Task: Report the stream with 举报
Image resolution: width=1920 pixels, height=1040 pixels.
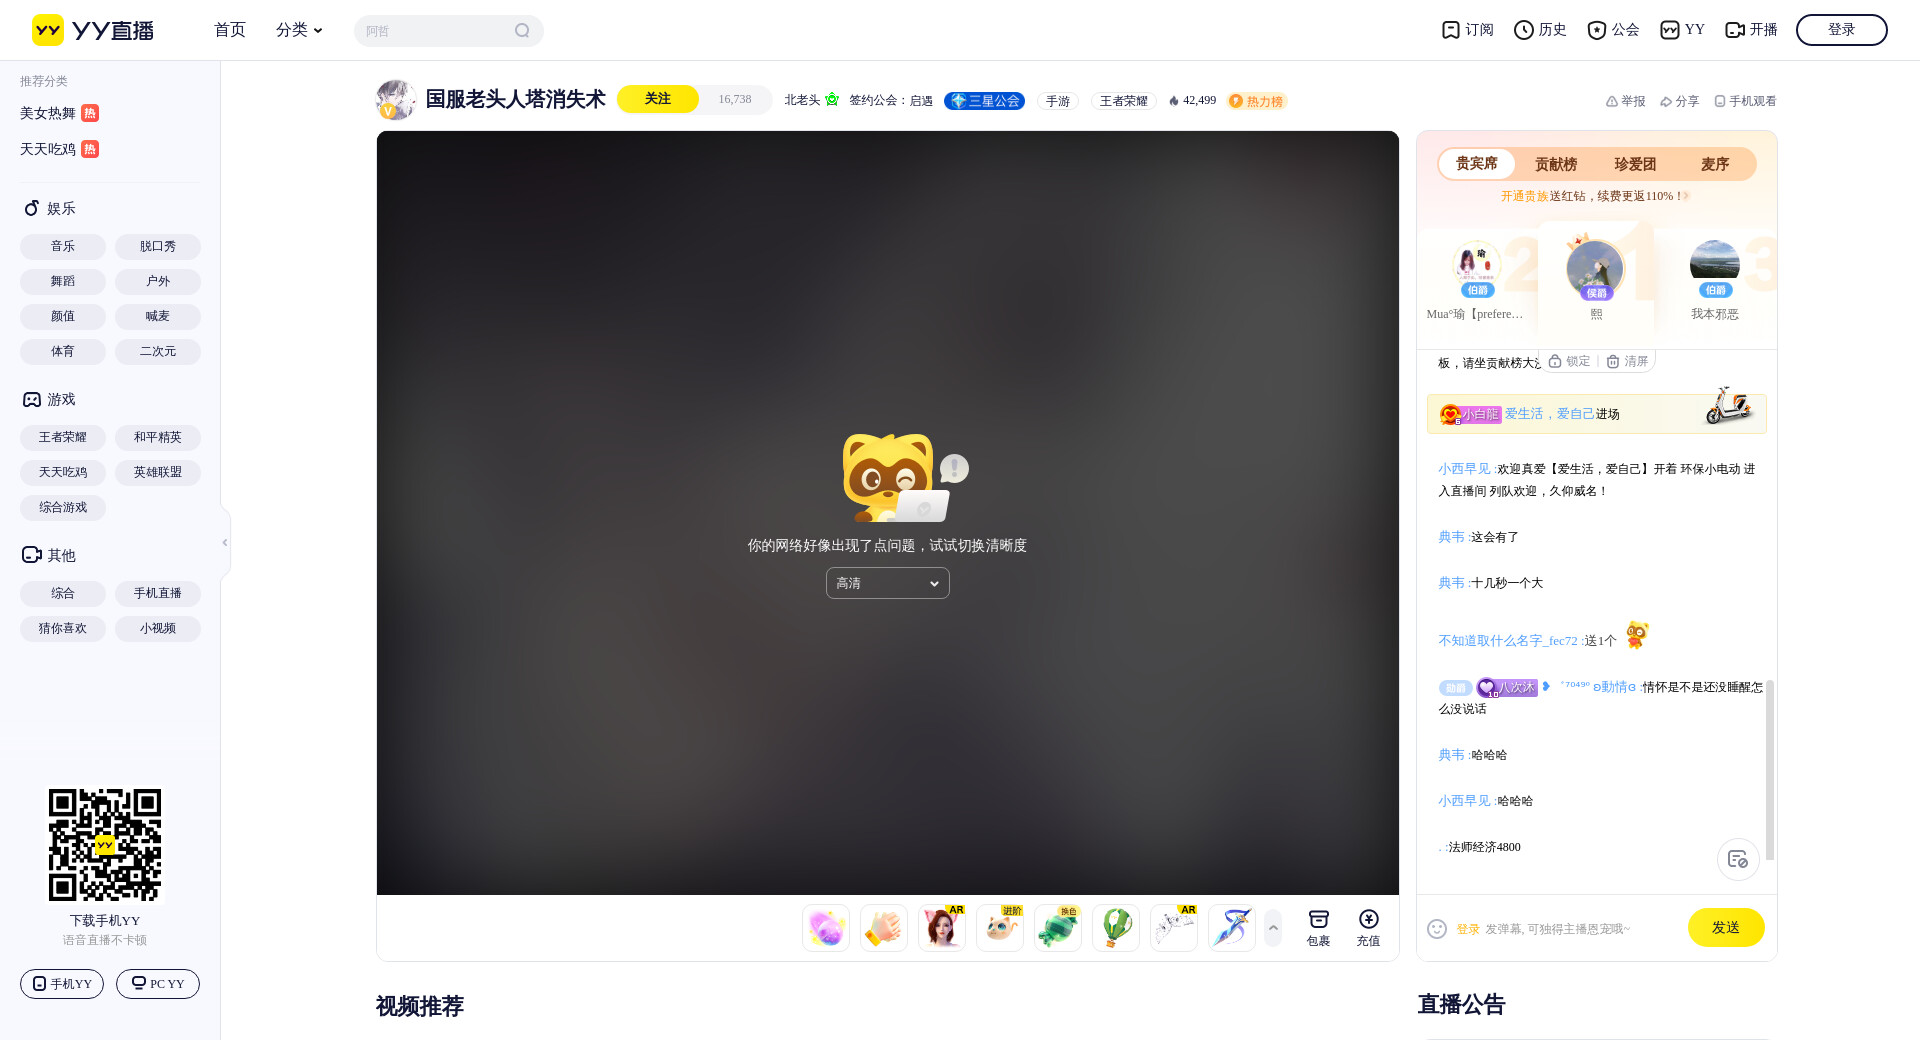Action: pyautogui.click(x=1625, y=101)
